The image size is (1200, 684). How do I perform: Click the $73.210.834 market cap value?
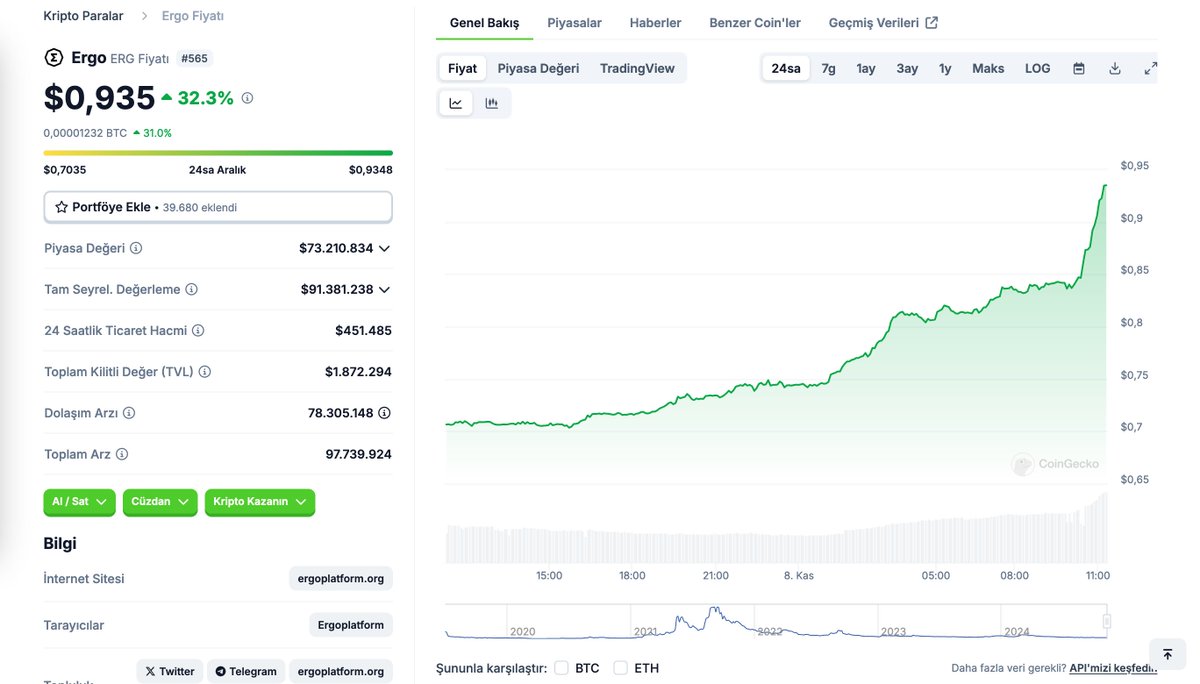coord(336,248)
